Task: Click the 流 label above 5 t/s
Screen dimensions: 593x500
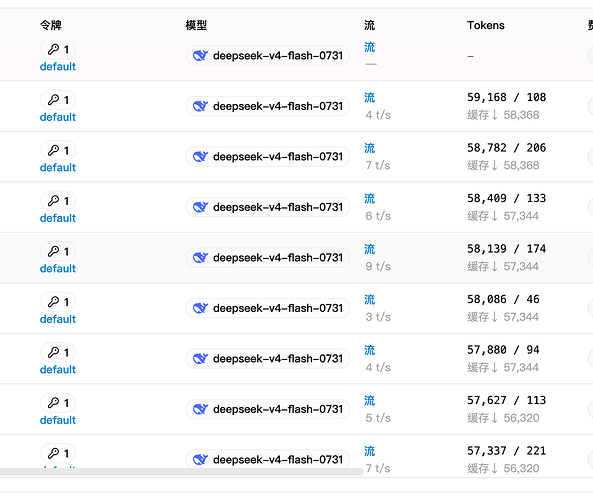Action: point(369,401)
